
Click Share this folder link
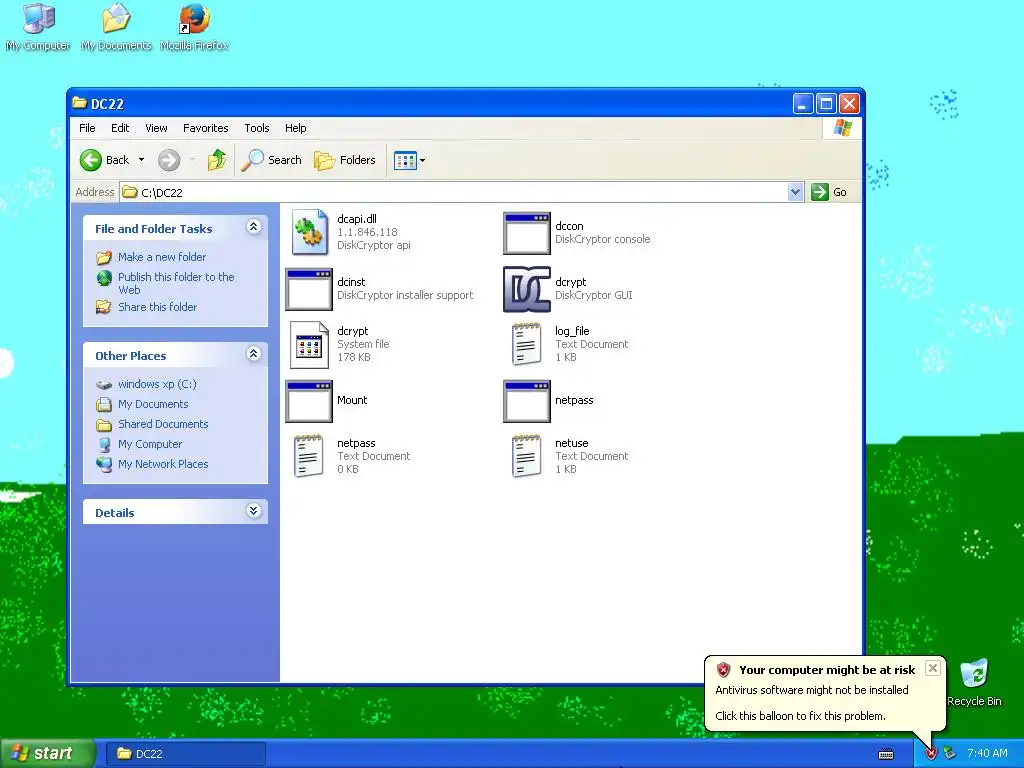[x=157, y=307]
